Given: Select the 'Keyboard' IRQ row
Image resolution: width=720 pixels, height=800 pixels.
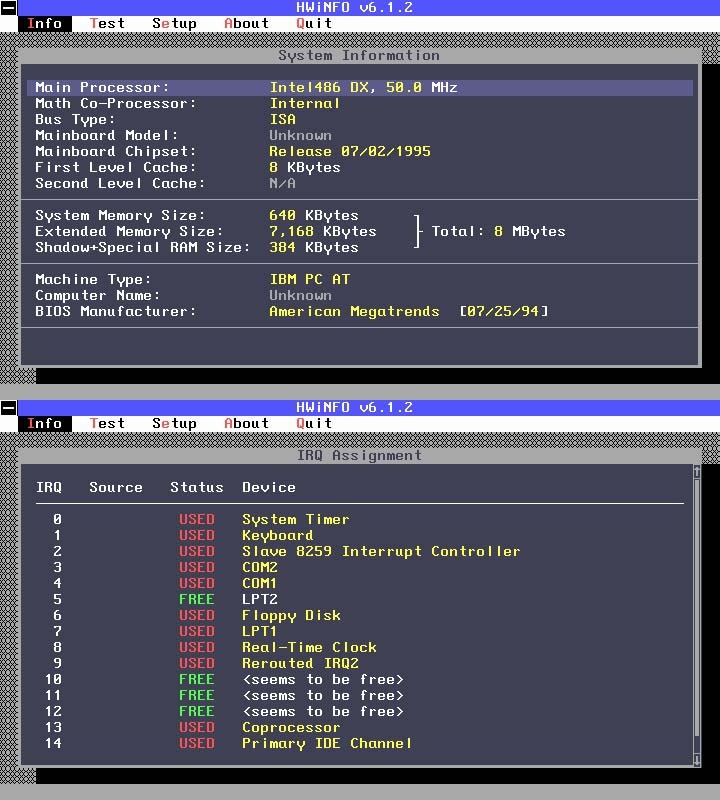Looking at the screenshot, I should (360, 535).
